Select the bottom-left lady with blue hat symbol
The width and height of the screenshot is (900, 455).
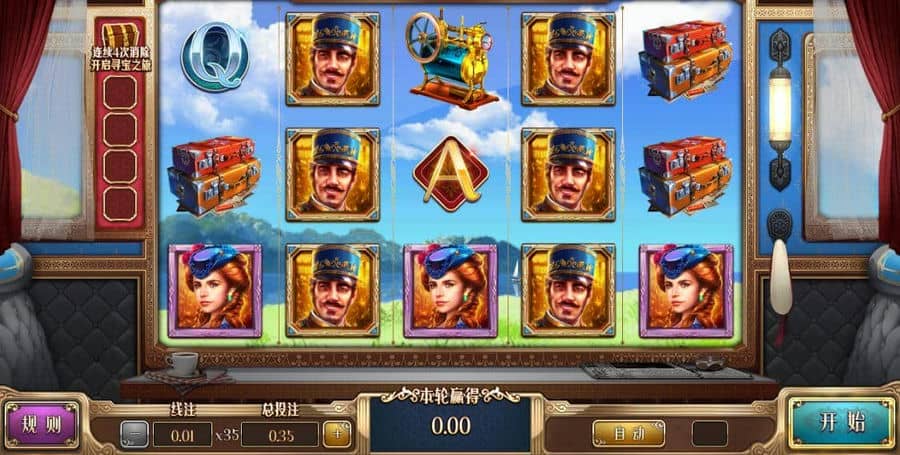215,290
